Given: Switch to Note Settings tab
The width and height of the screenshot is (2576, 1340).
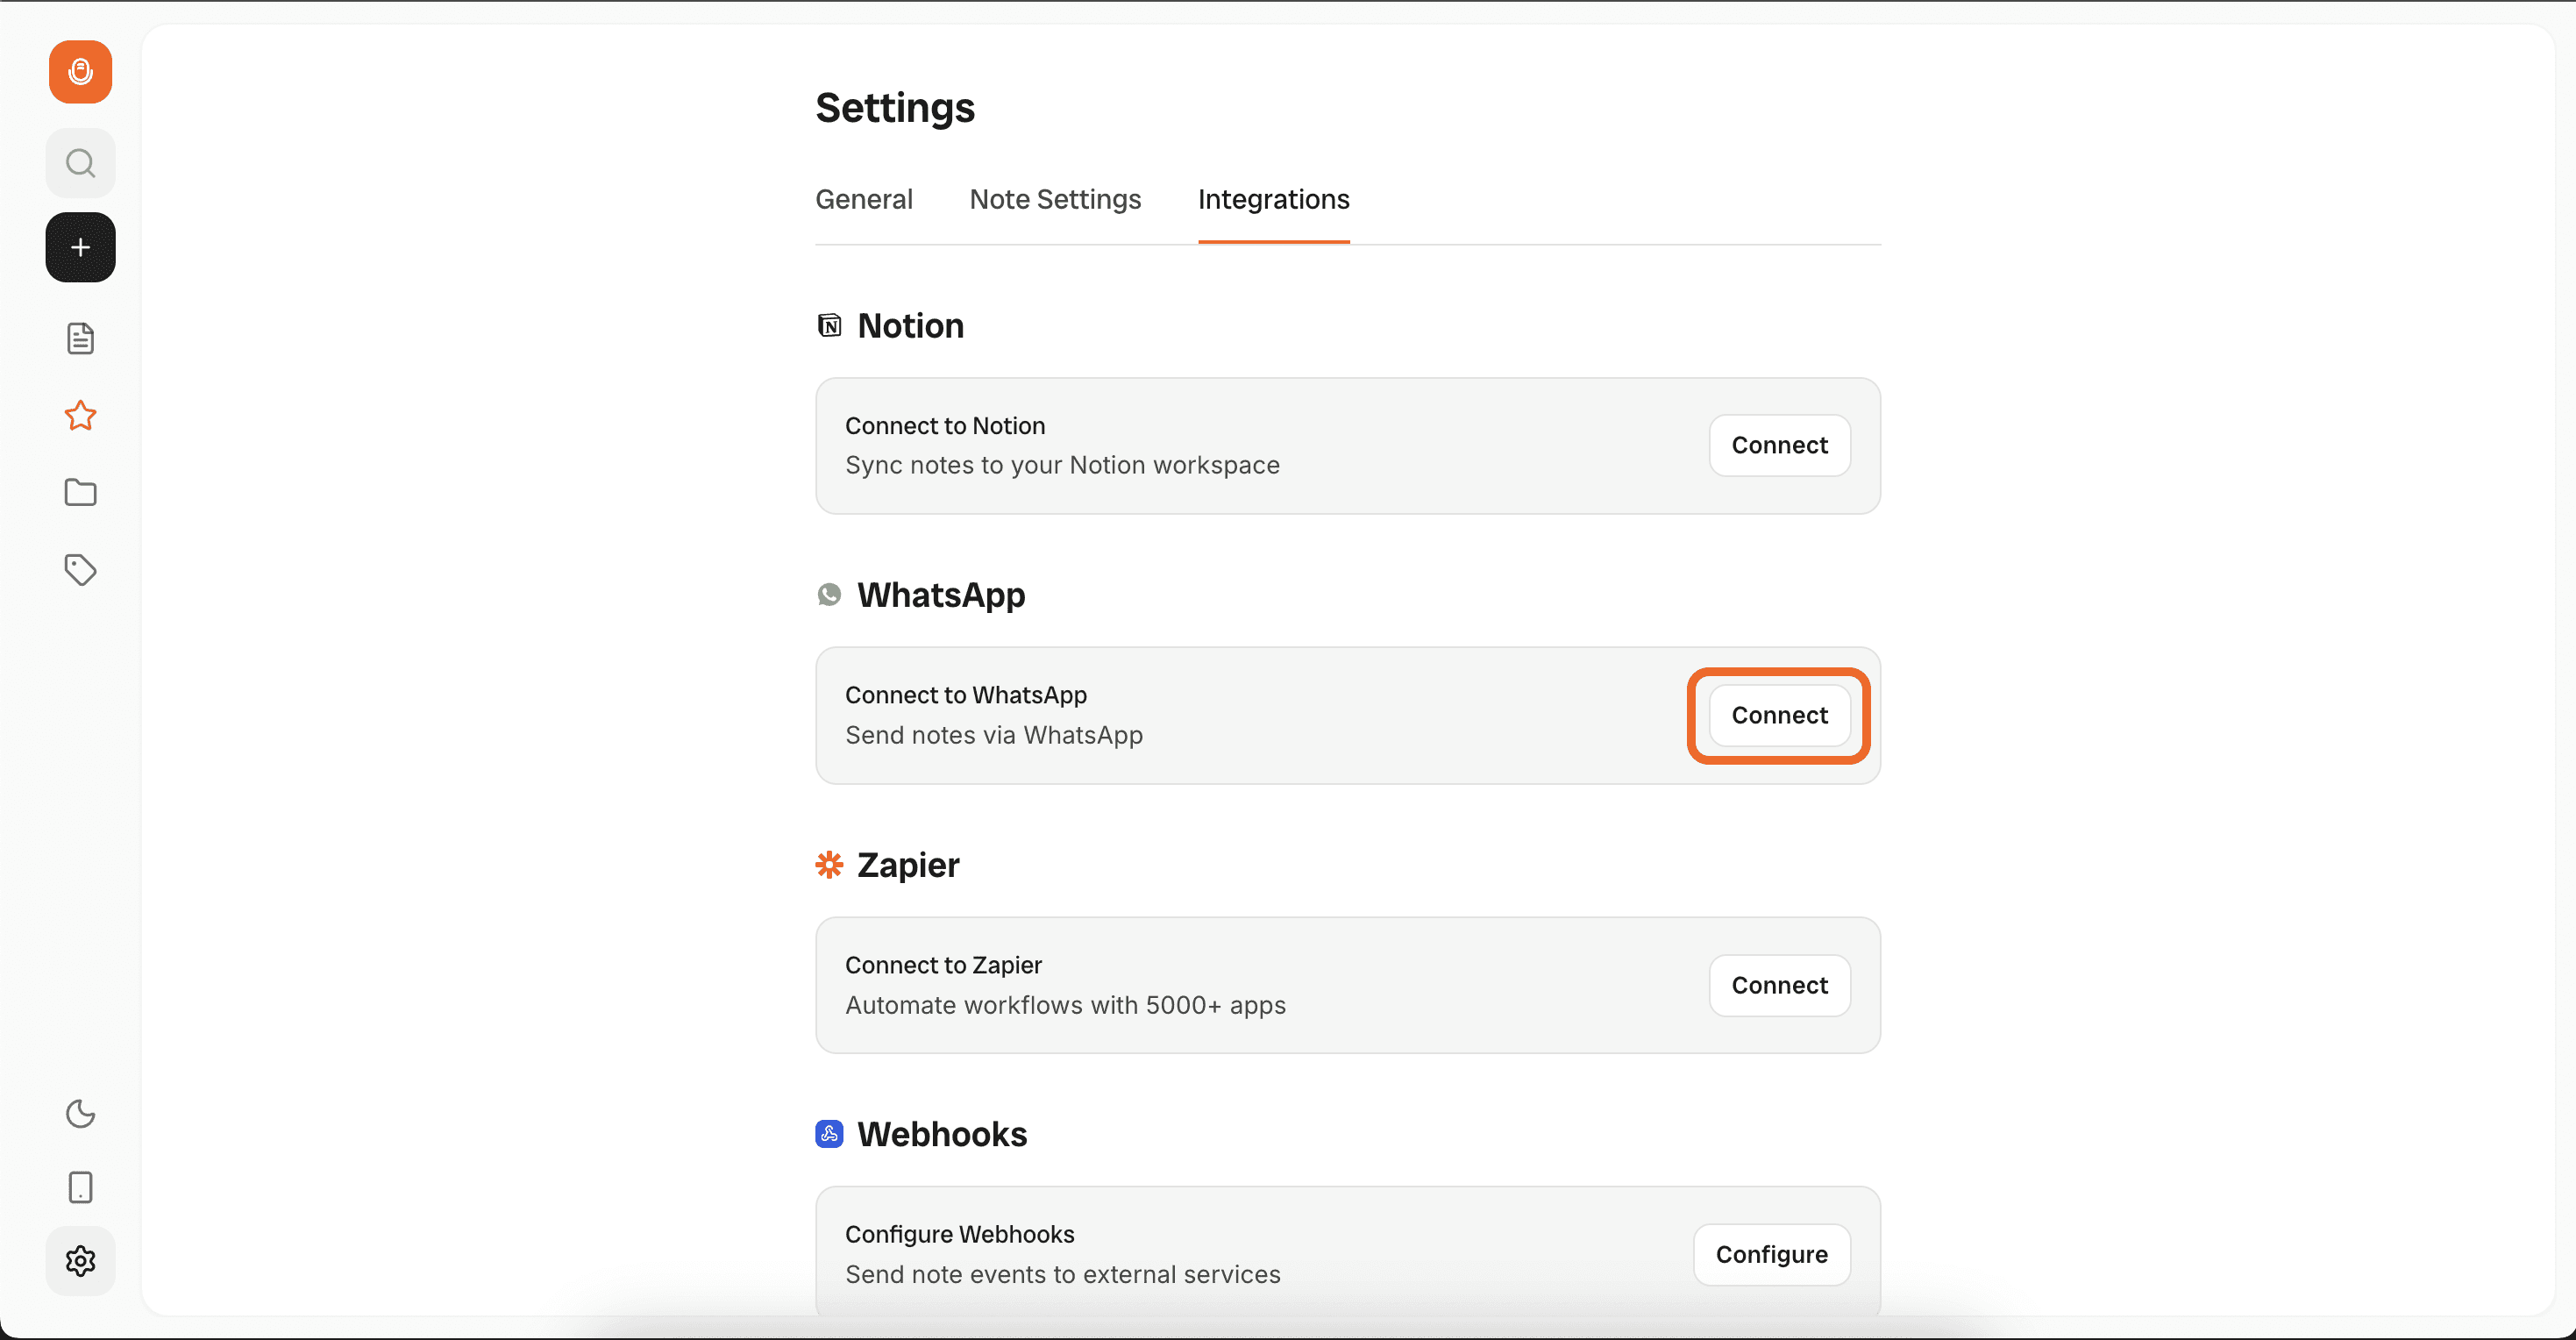Looking at the screenshot, I should (1055, 199).
